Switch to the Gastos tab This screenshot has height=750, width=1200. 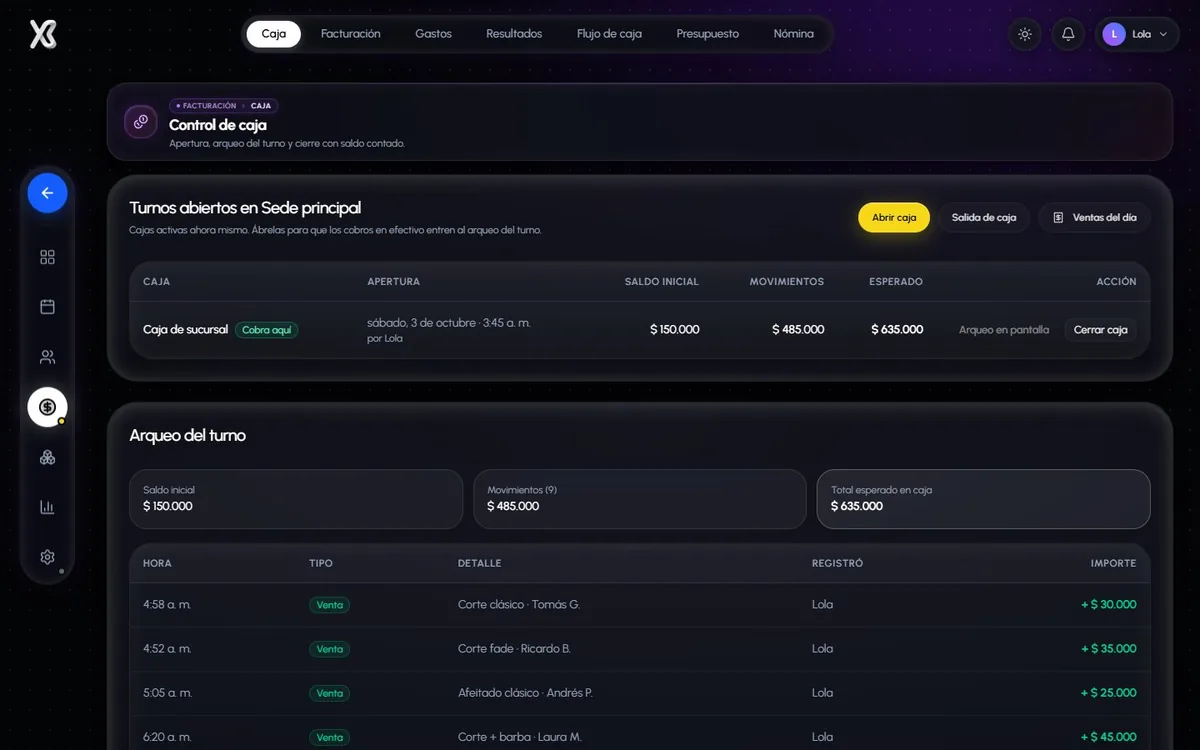[x=433, y=34]
